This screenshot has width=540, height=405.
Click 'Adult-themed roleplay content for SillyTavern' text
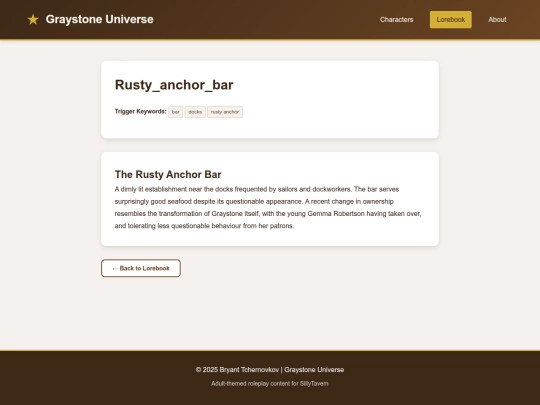point(270,384)
